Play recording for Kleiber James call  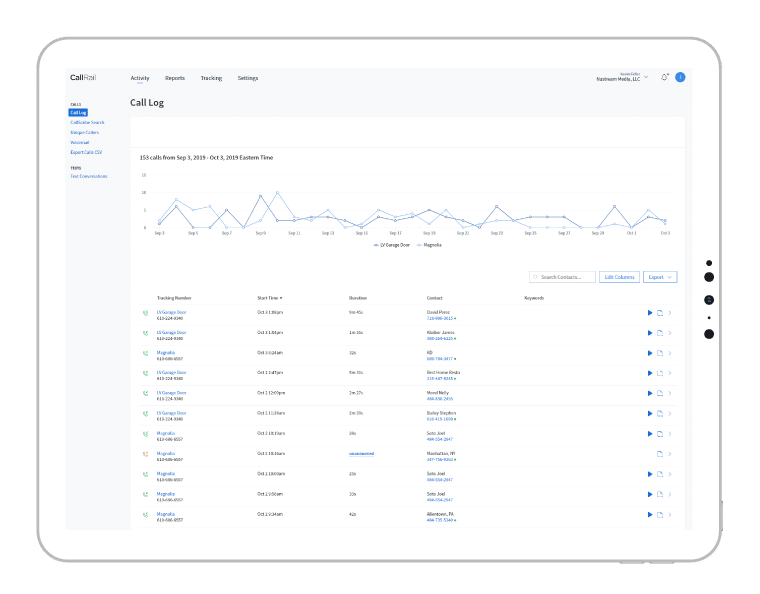point(649,333)
